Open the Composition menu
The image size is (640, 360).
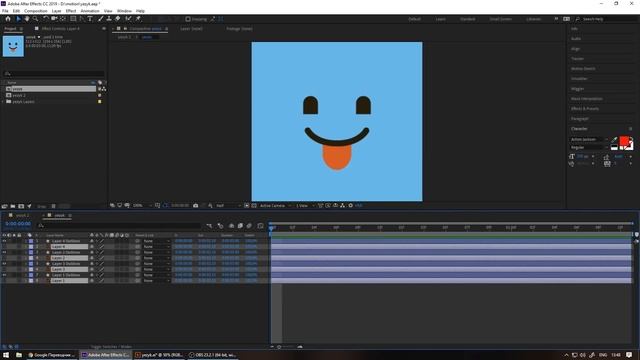[36, 11]
